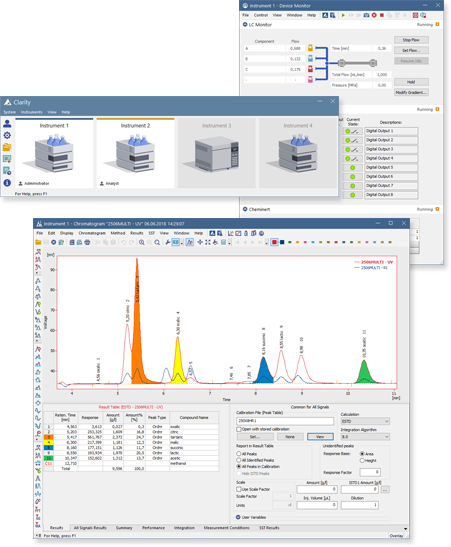Viewport: 451px width, 547px height.
Task: Click the open folder icon in Chromatogram toolbar
Action: tap(38, 242)
